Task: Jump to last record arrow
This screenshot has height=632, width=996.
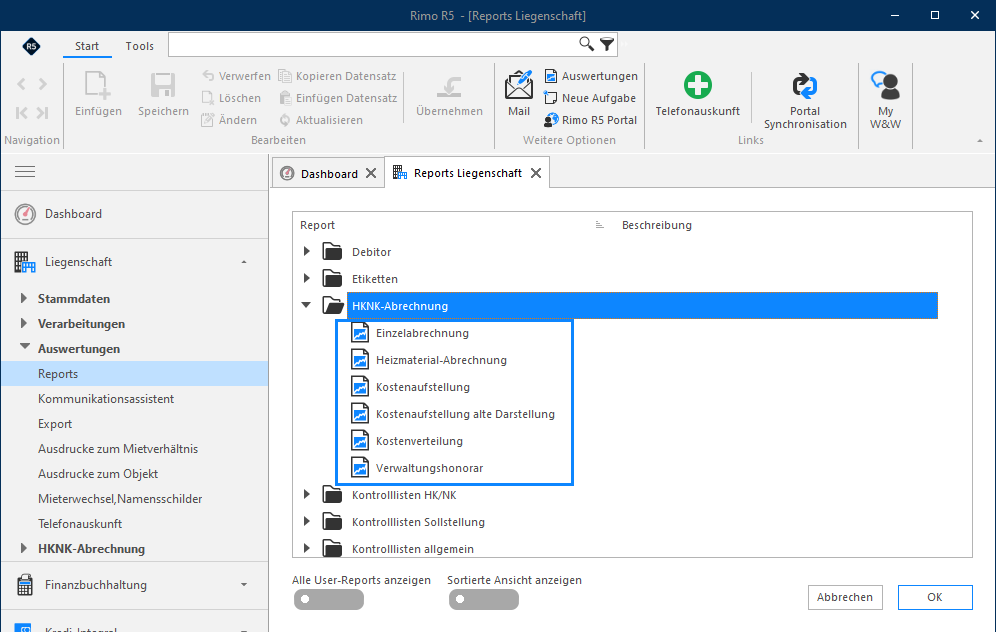Action: (x=43, y=113)
